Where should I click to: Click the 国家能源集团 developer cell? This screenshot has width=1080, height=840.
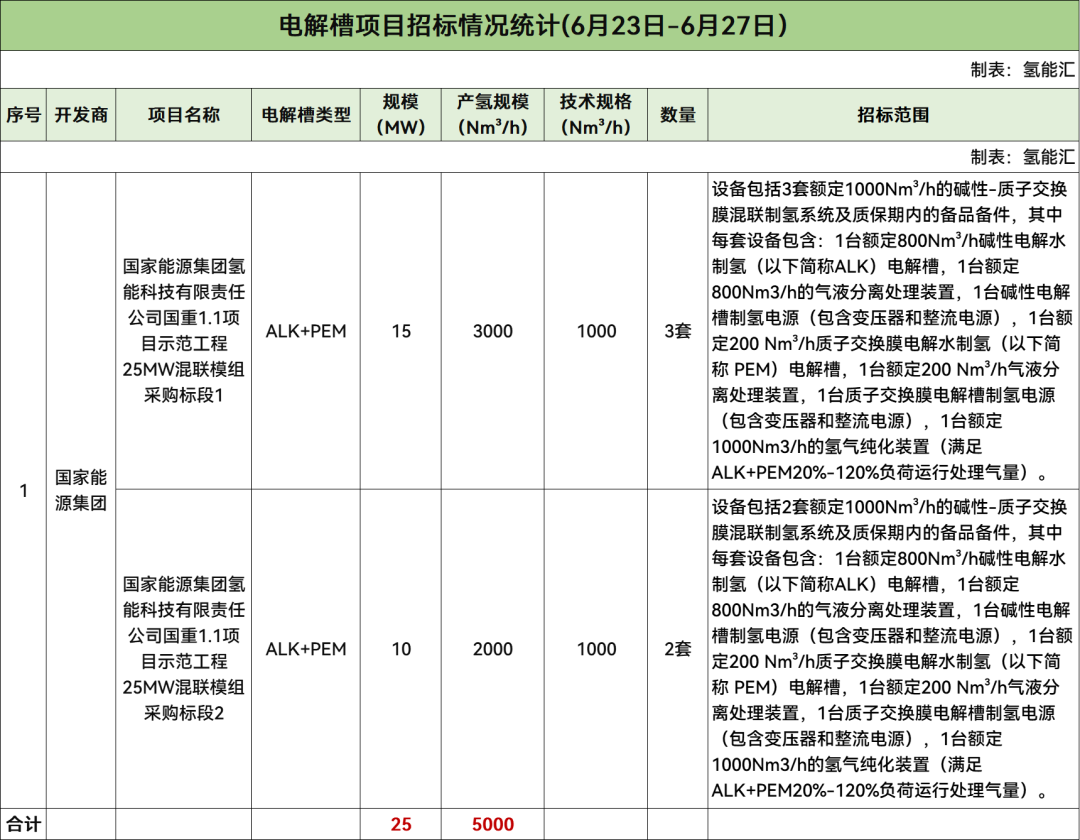click(x=81, y=490)
